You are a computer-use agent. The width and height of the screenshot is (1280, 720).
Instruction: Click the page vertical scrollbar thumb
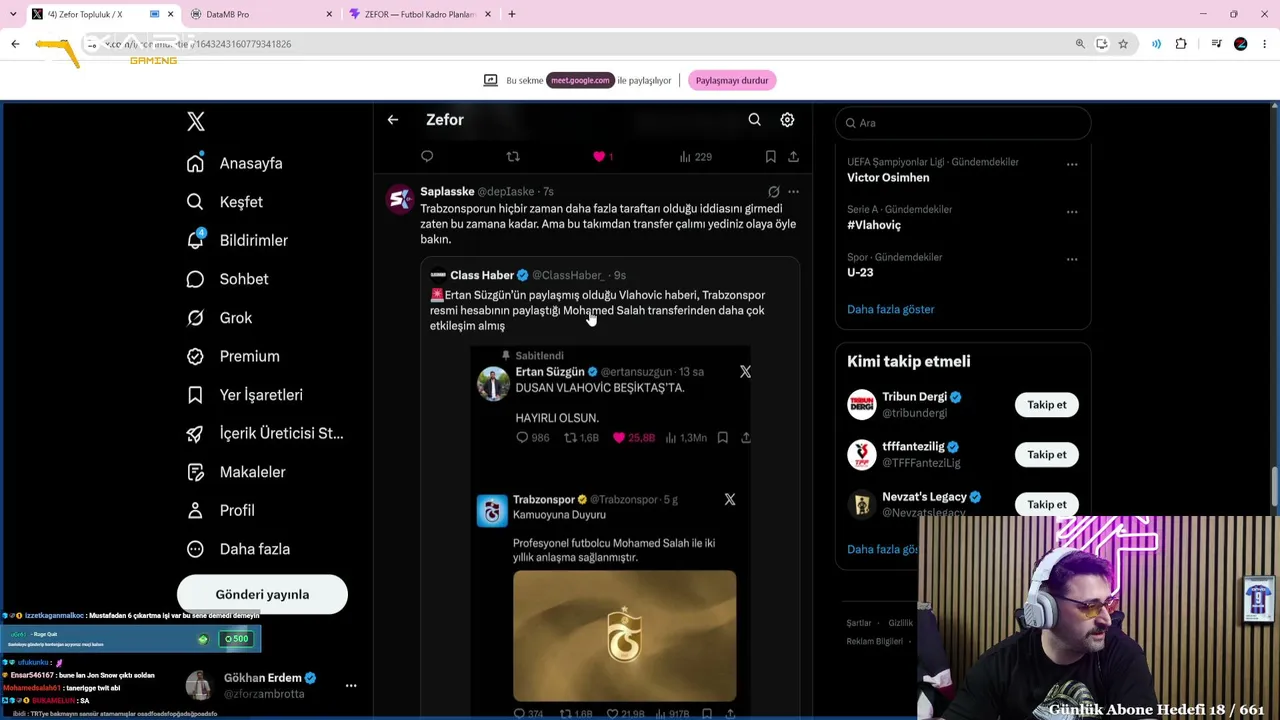tap(1274, 488)
